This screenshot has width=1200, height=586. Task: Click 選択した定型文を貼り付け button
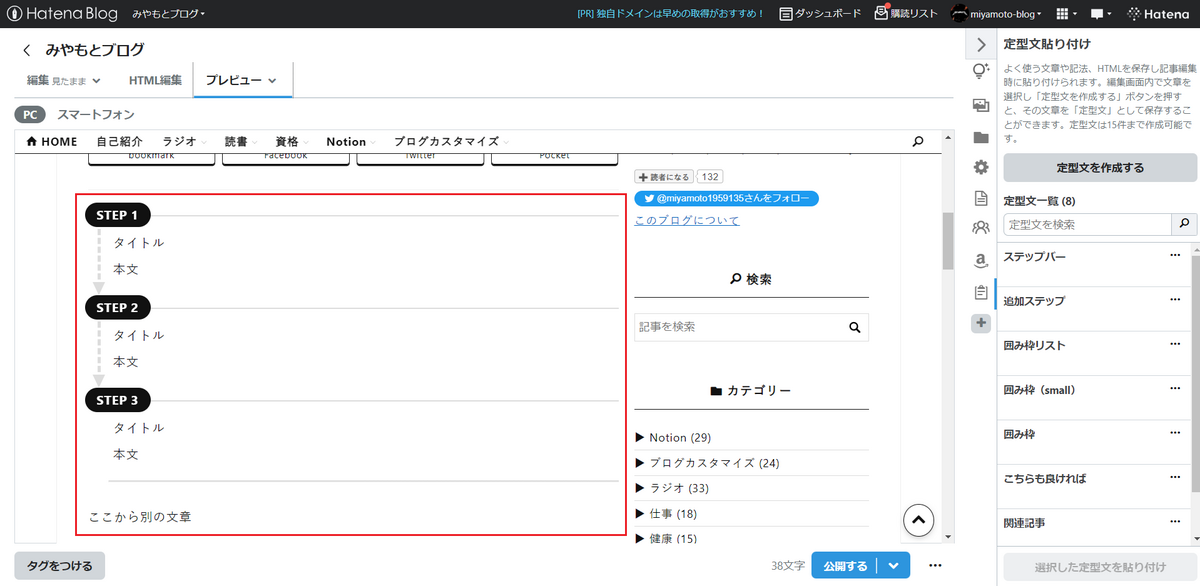pos(1100,567)
